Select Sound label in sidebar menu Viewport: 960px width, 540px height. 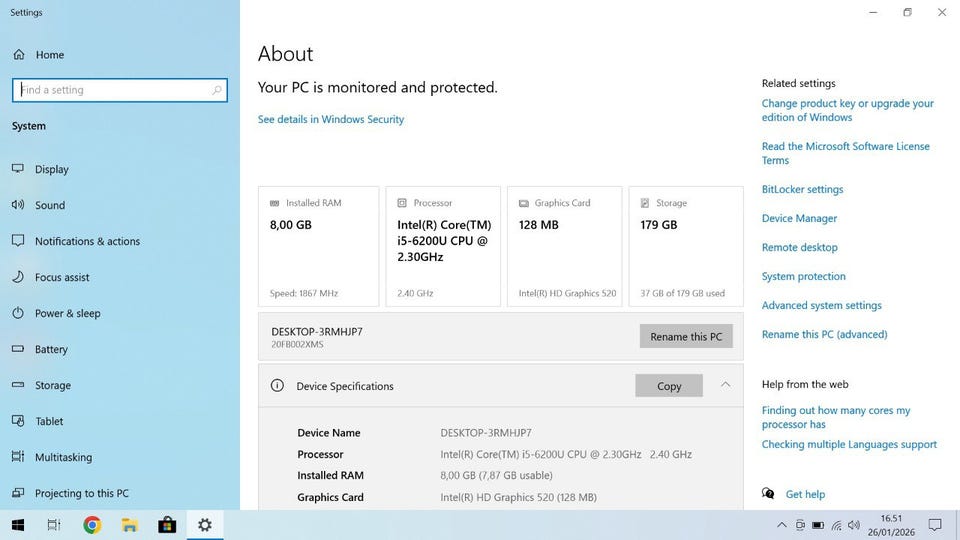click(50, 205)
